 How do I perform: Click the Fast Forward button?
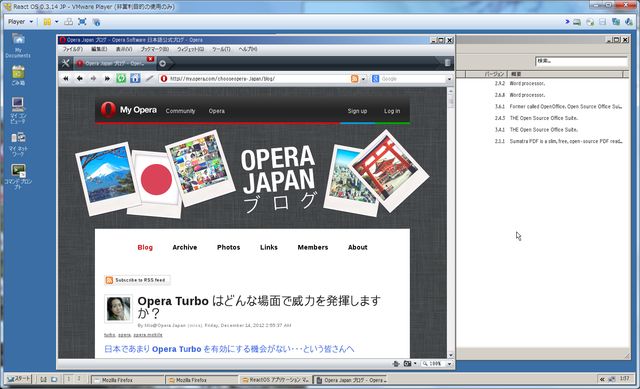coord(107,78)
